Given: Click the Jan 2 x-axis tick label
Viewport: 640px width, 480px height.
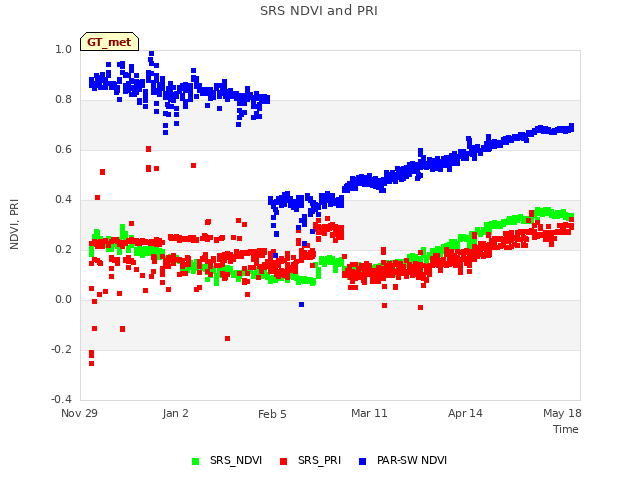Looking at the screenshot, I should tap(176, 413).
